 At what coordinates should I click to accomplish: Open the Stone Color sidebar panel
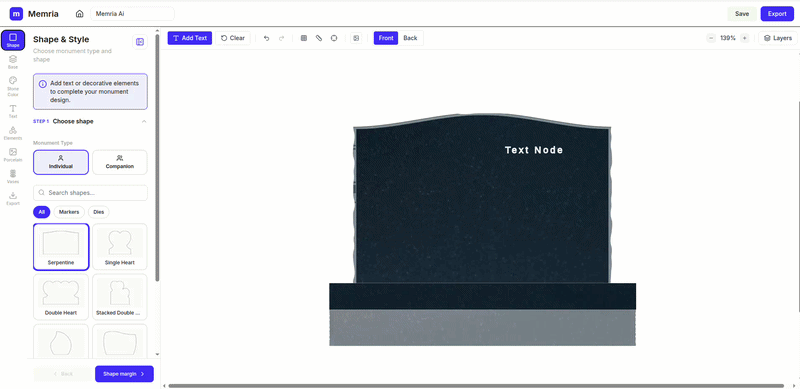pyautogui.click(x=13, y=86)
